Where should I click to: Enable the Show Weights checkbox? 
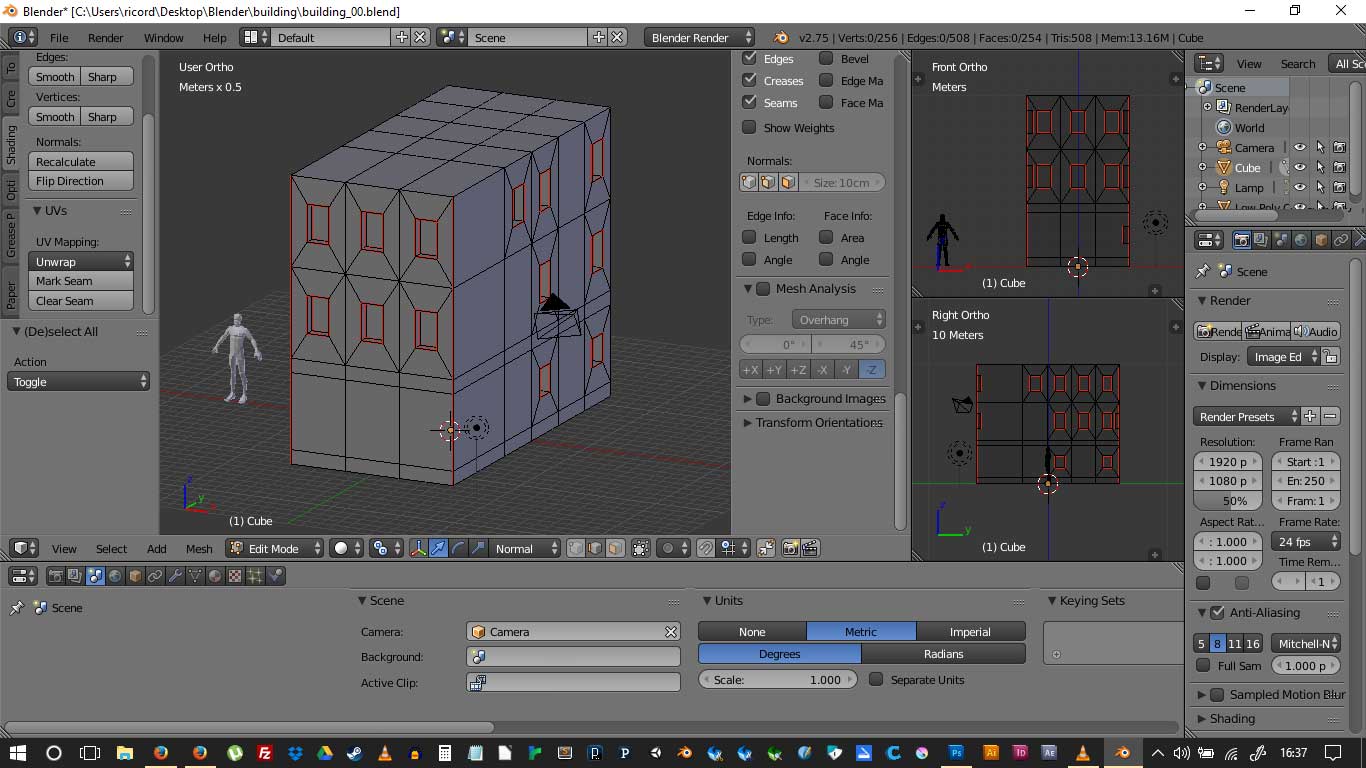coord(749,127)
